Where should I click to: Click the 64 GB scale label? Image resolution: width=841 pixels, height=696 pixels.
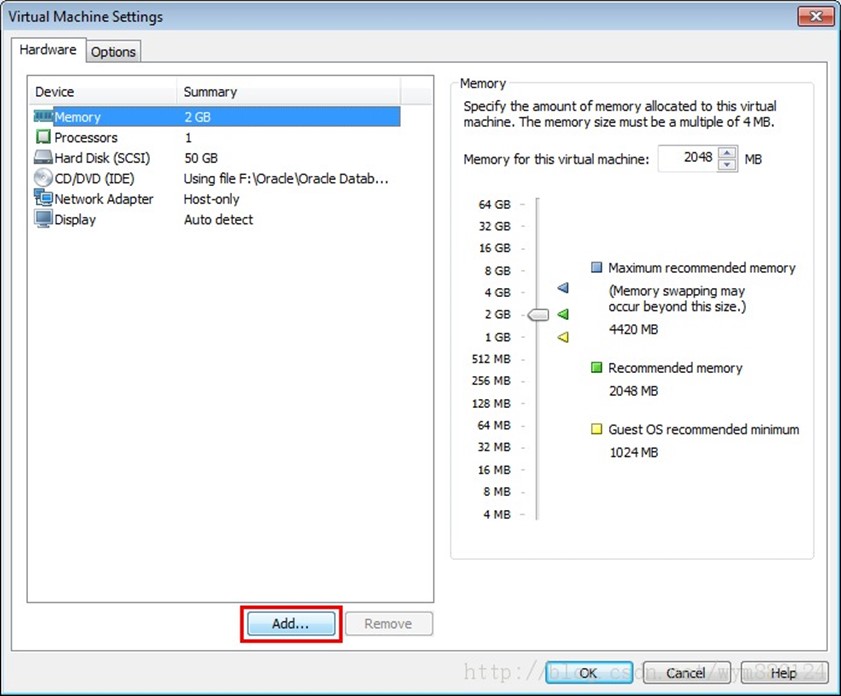(495, 204)
